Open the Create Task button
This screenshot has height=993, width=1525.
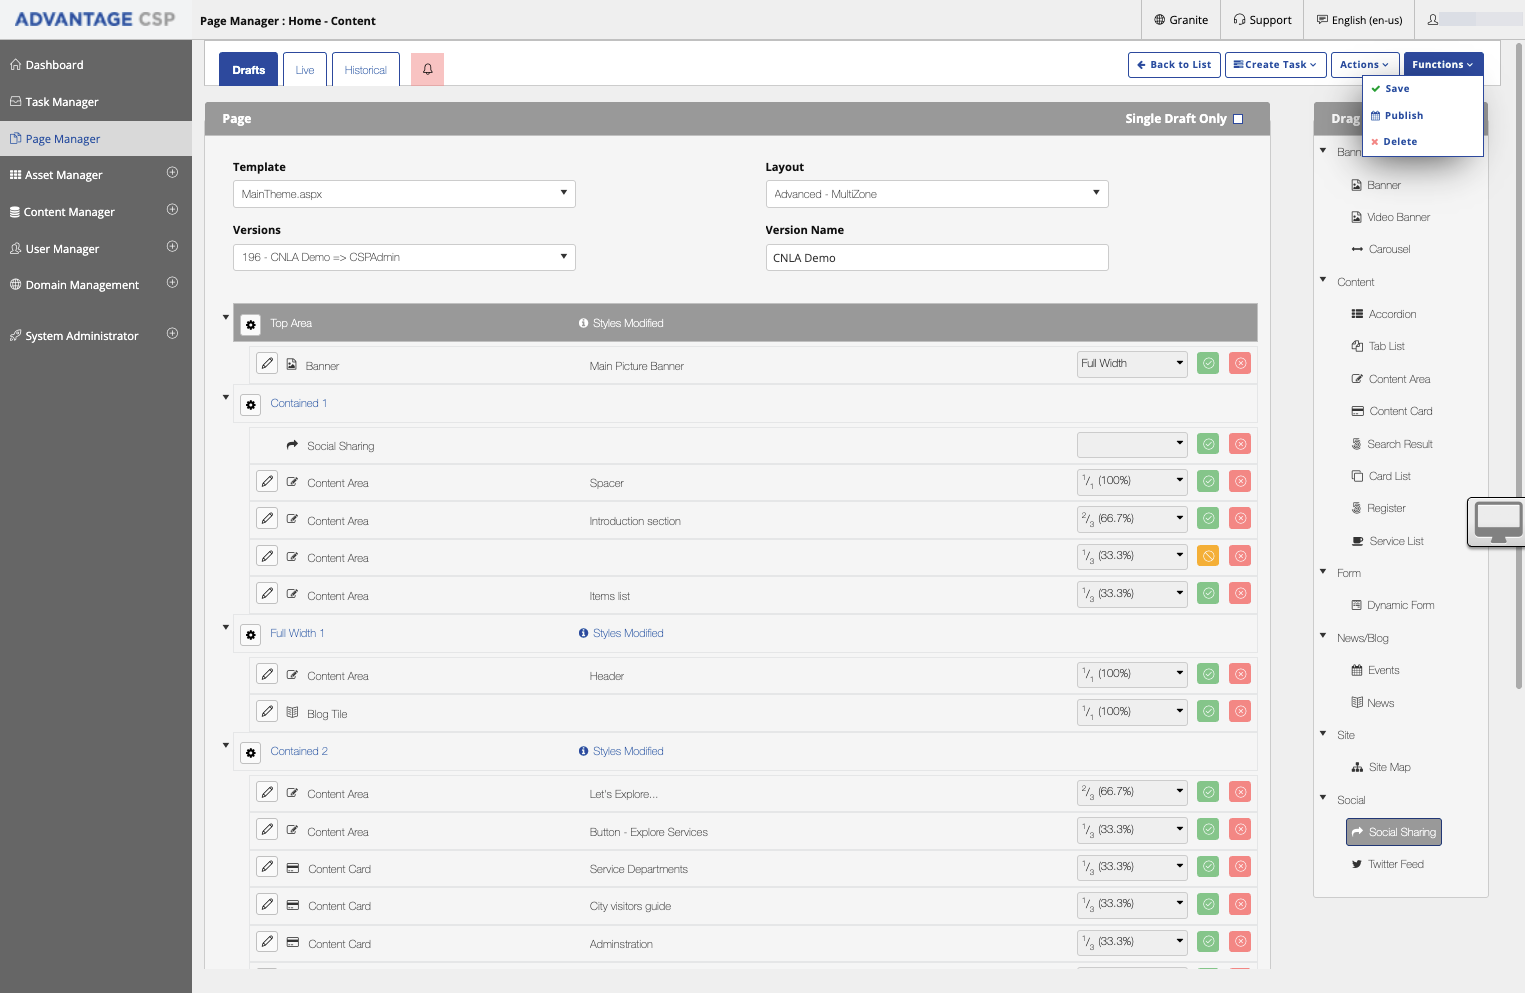pos(1276,65)
